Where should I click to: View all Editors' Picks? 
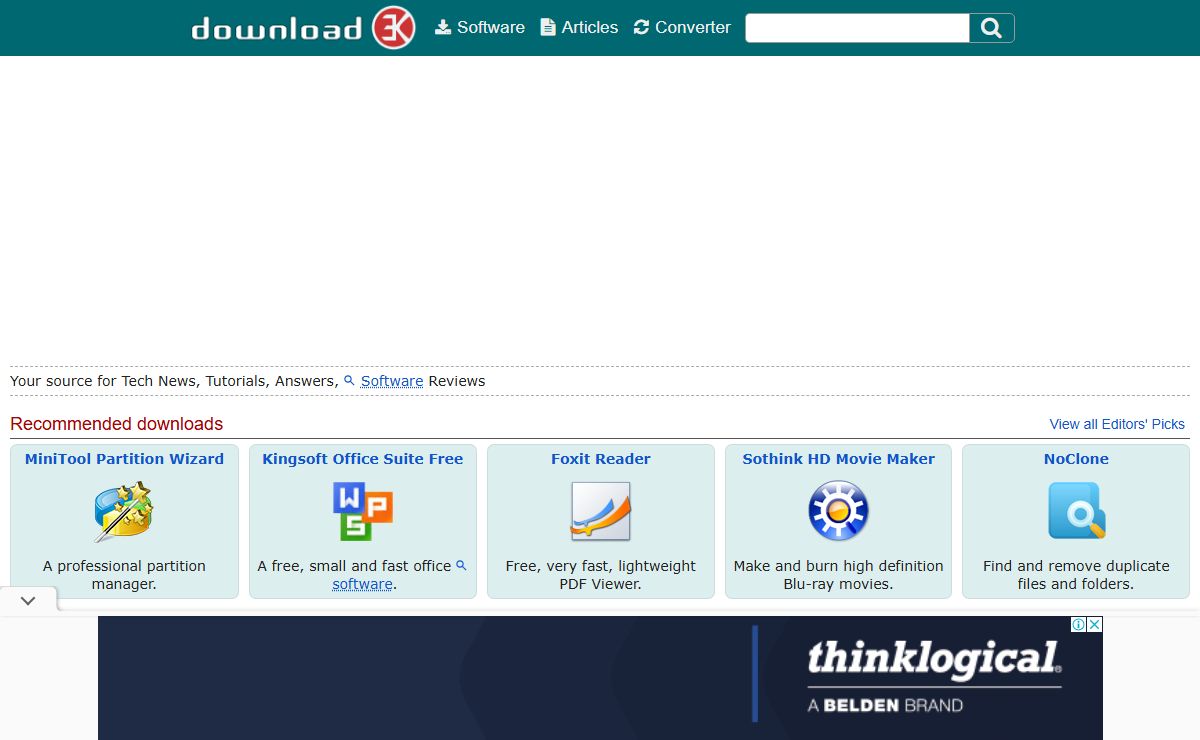coord(1117,424)
